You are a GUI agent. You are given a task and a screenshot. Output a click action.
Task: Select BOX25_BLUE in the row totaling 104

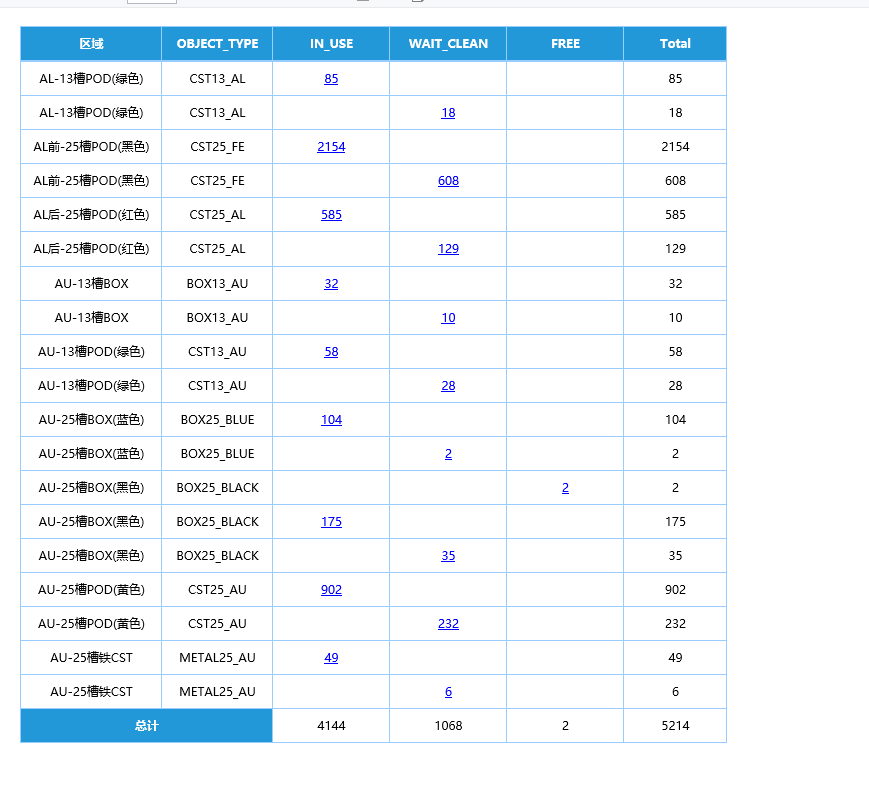pyautogui.click(x=217, y=420)
